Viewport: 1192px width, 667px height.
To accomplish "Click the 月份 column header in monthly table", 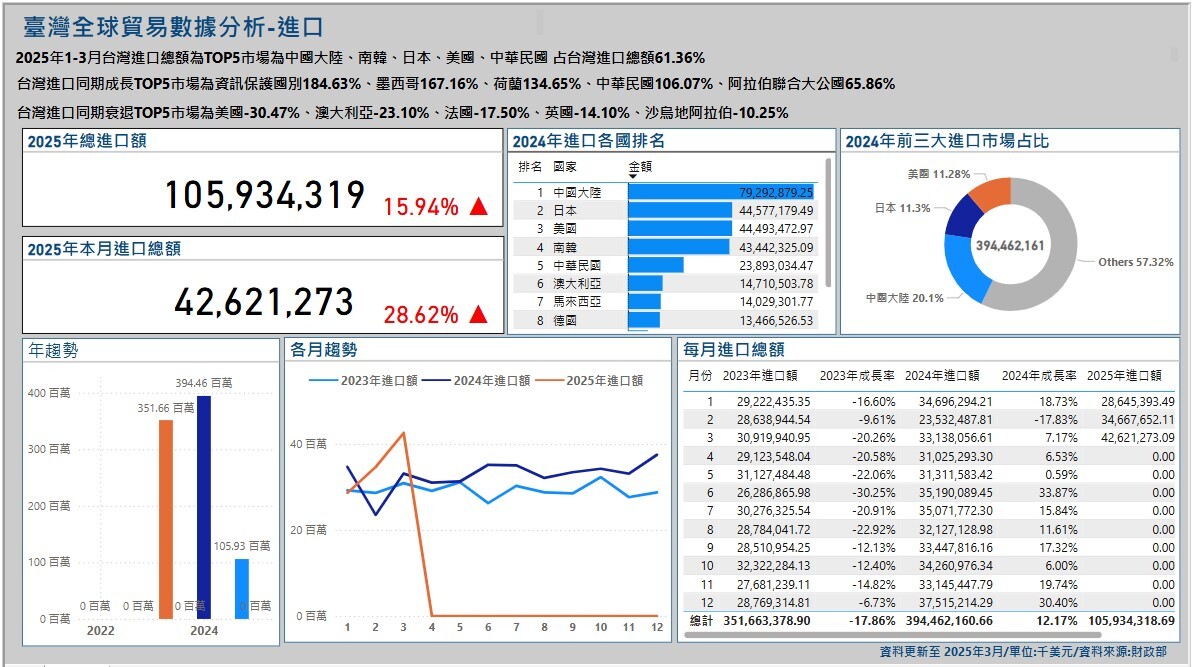I will click(700, 375).
